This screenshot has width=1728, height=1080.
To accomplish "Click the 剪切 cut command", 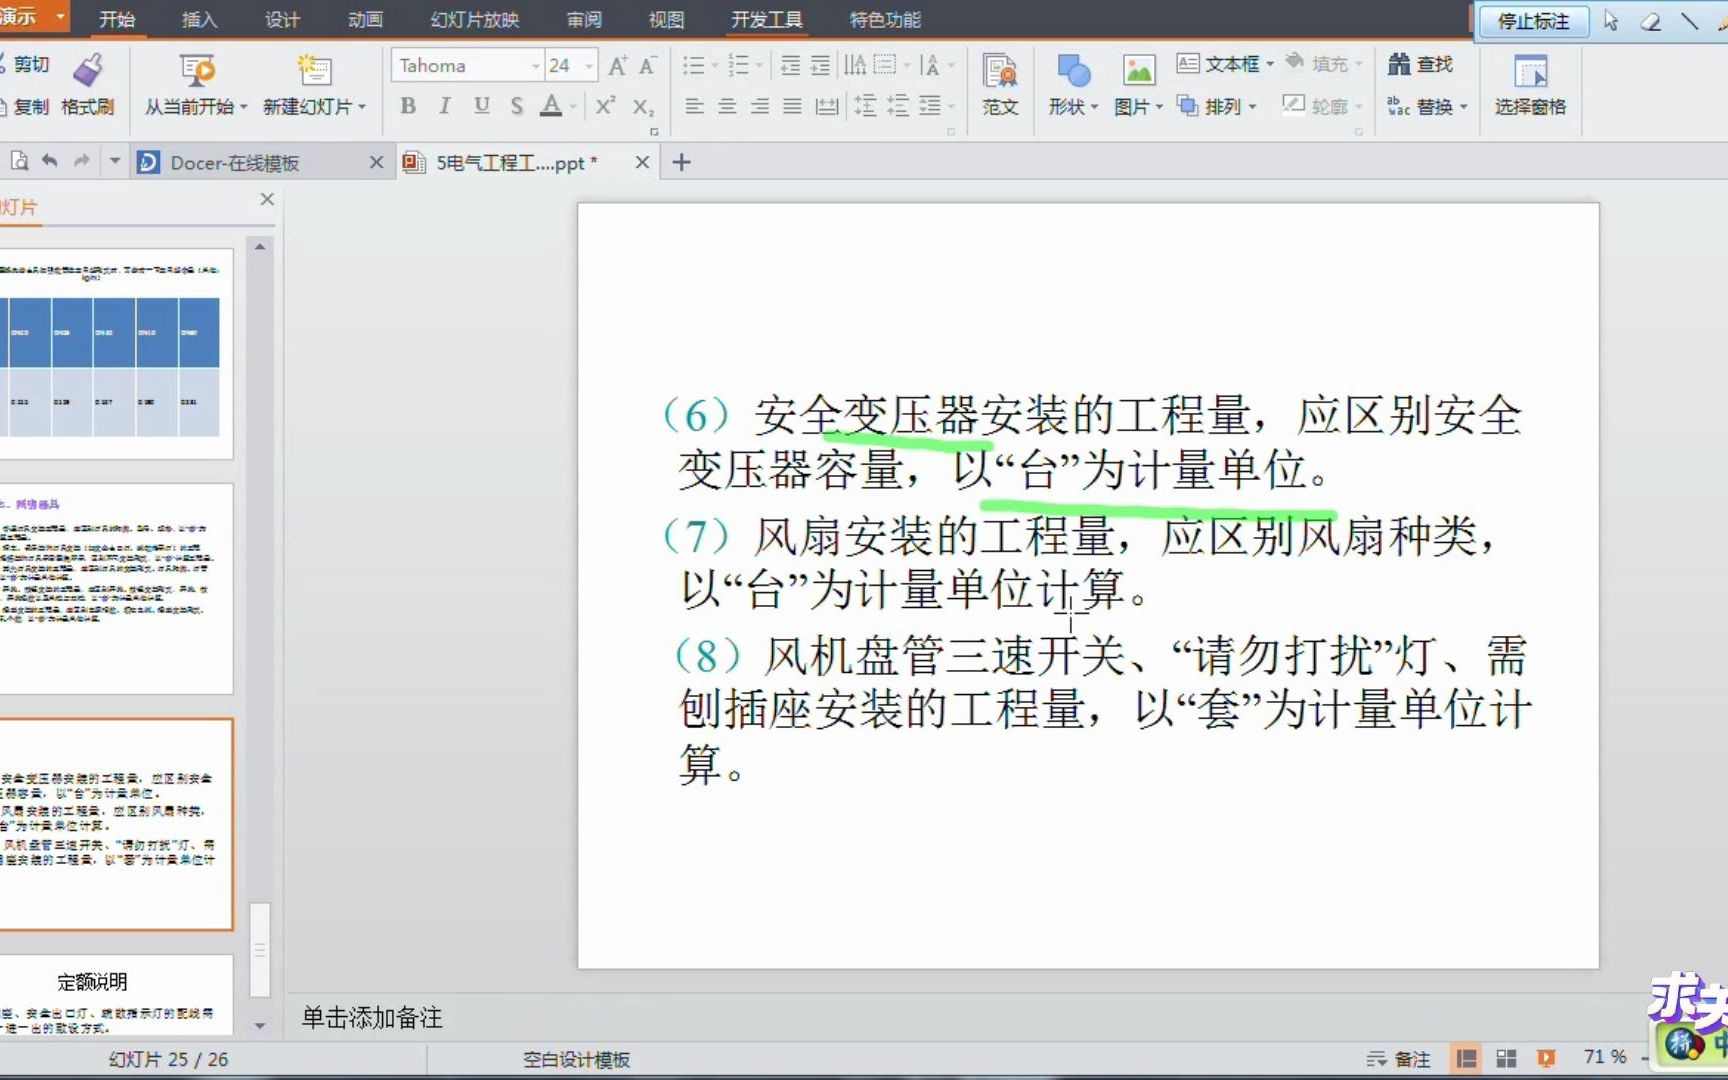I will [x=24, y=65].
